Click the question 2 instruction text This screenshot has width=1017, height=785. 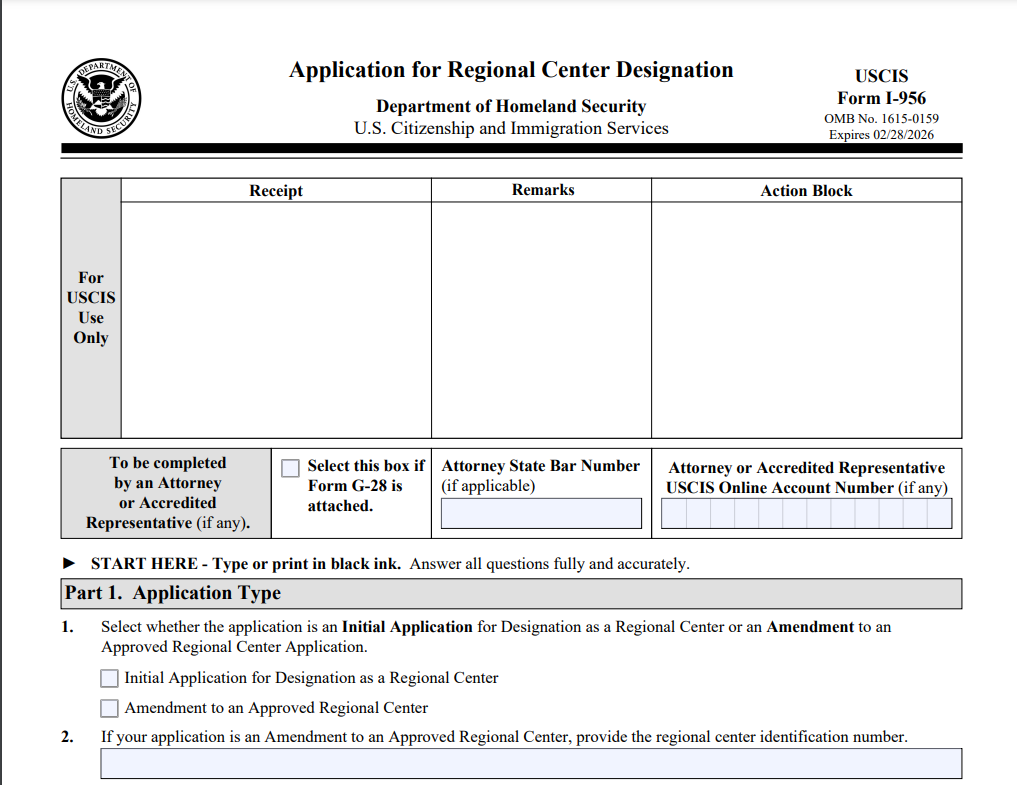point(504,737)
